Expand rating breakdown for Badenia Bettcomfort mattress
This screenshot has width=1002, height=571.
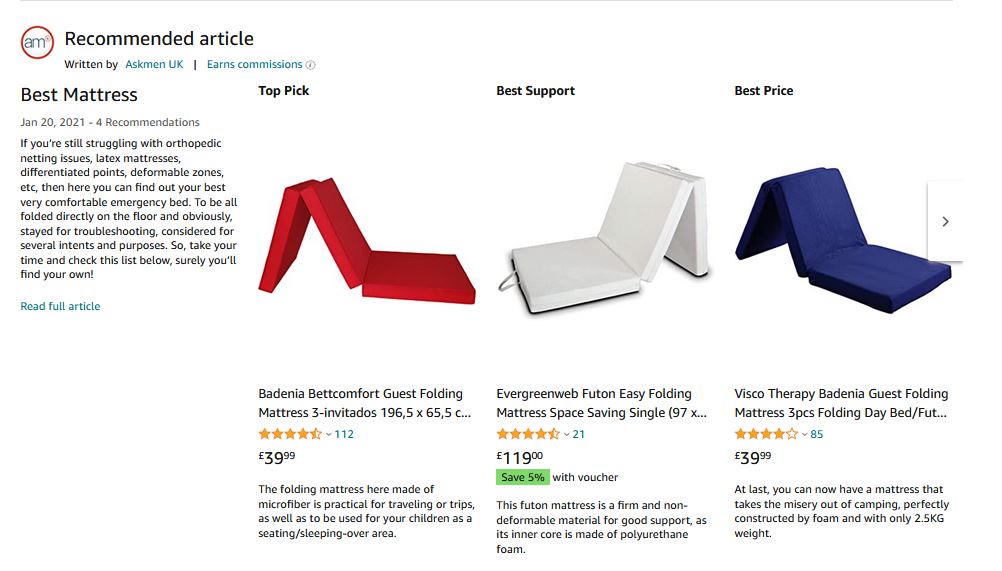click(329, 435)
